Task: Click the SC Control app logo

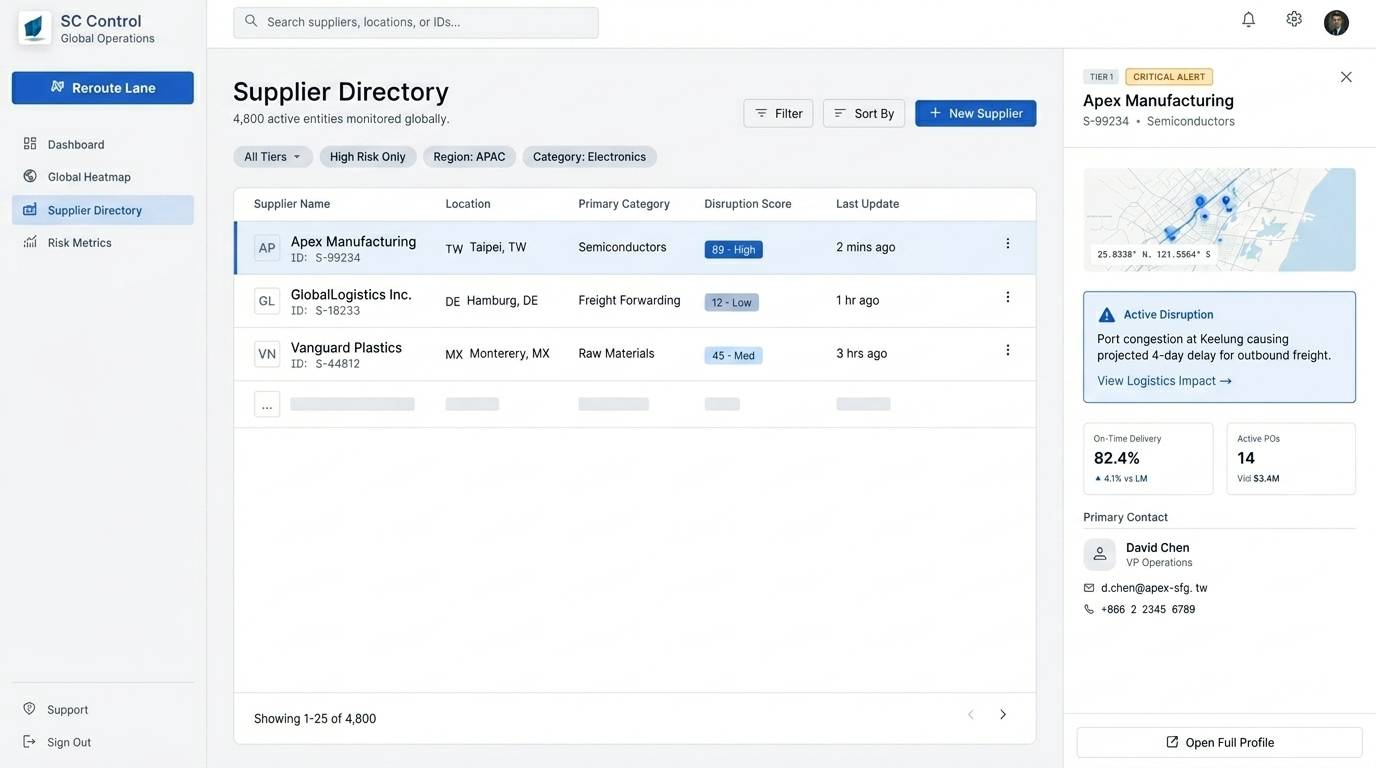Action: (35, 28)
